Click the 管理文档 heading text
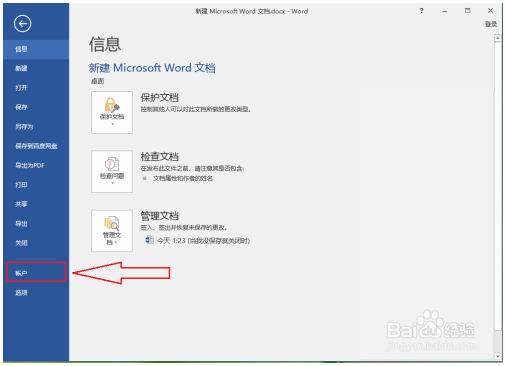This screenshot has width=506, height=366. pos(160,216)
